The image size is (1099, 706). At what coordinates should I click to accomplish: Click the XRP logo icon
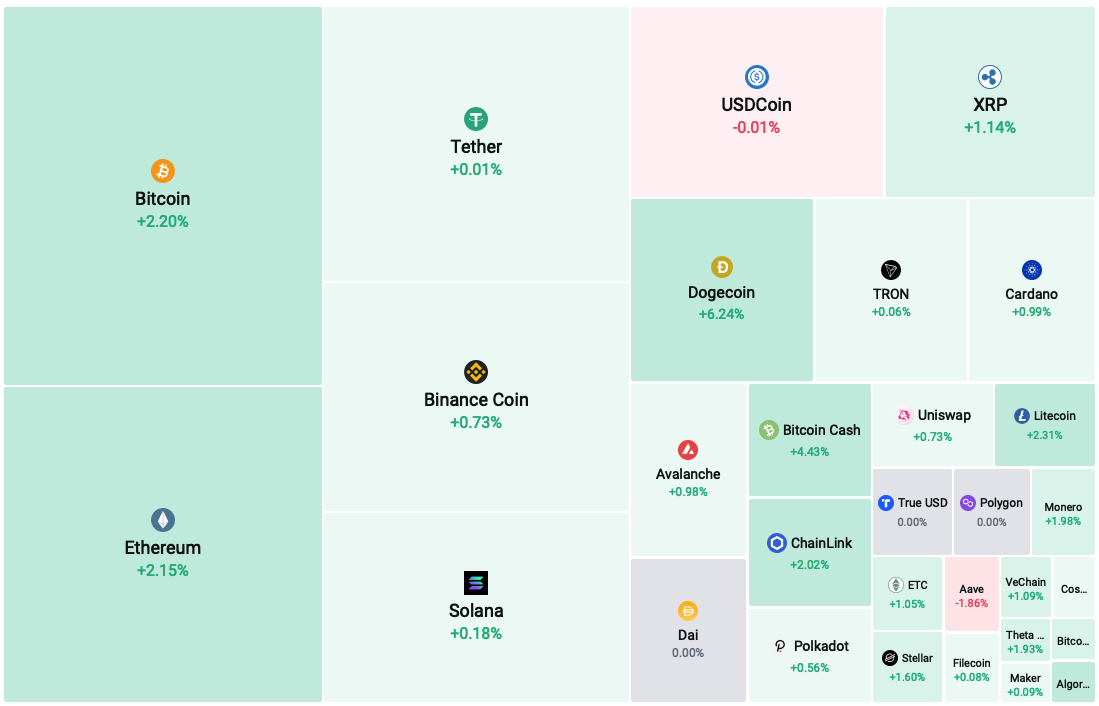(990, 77)
